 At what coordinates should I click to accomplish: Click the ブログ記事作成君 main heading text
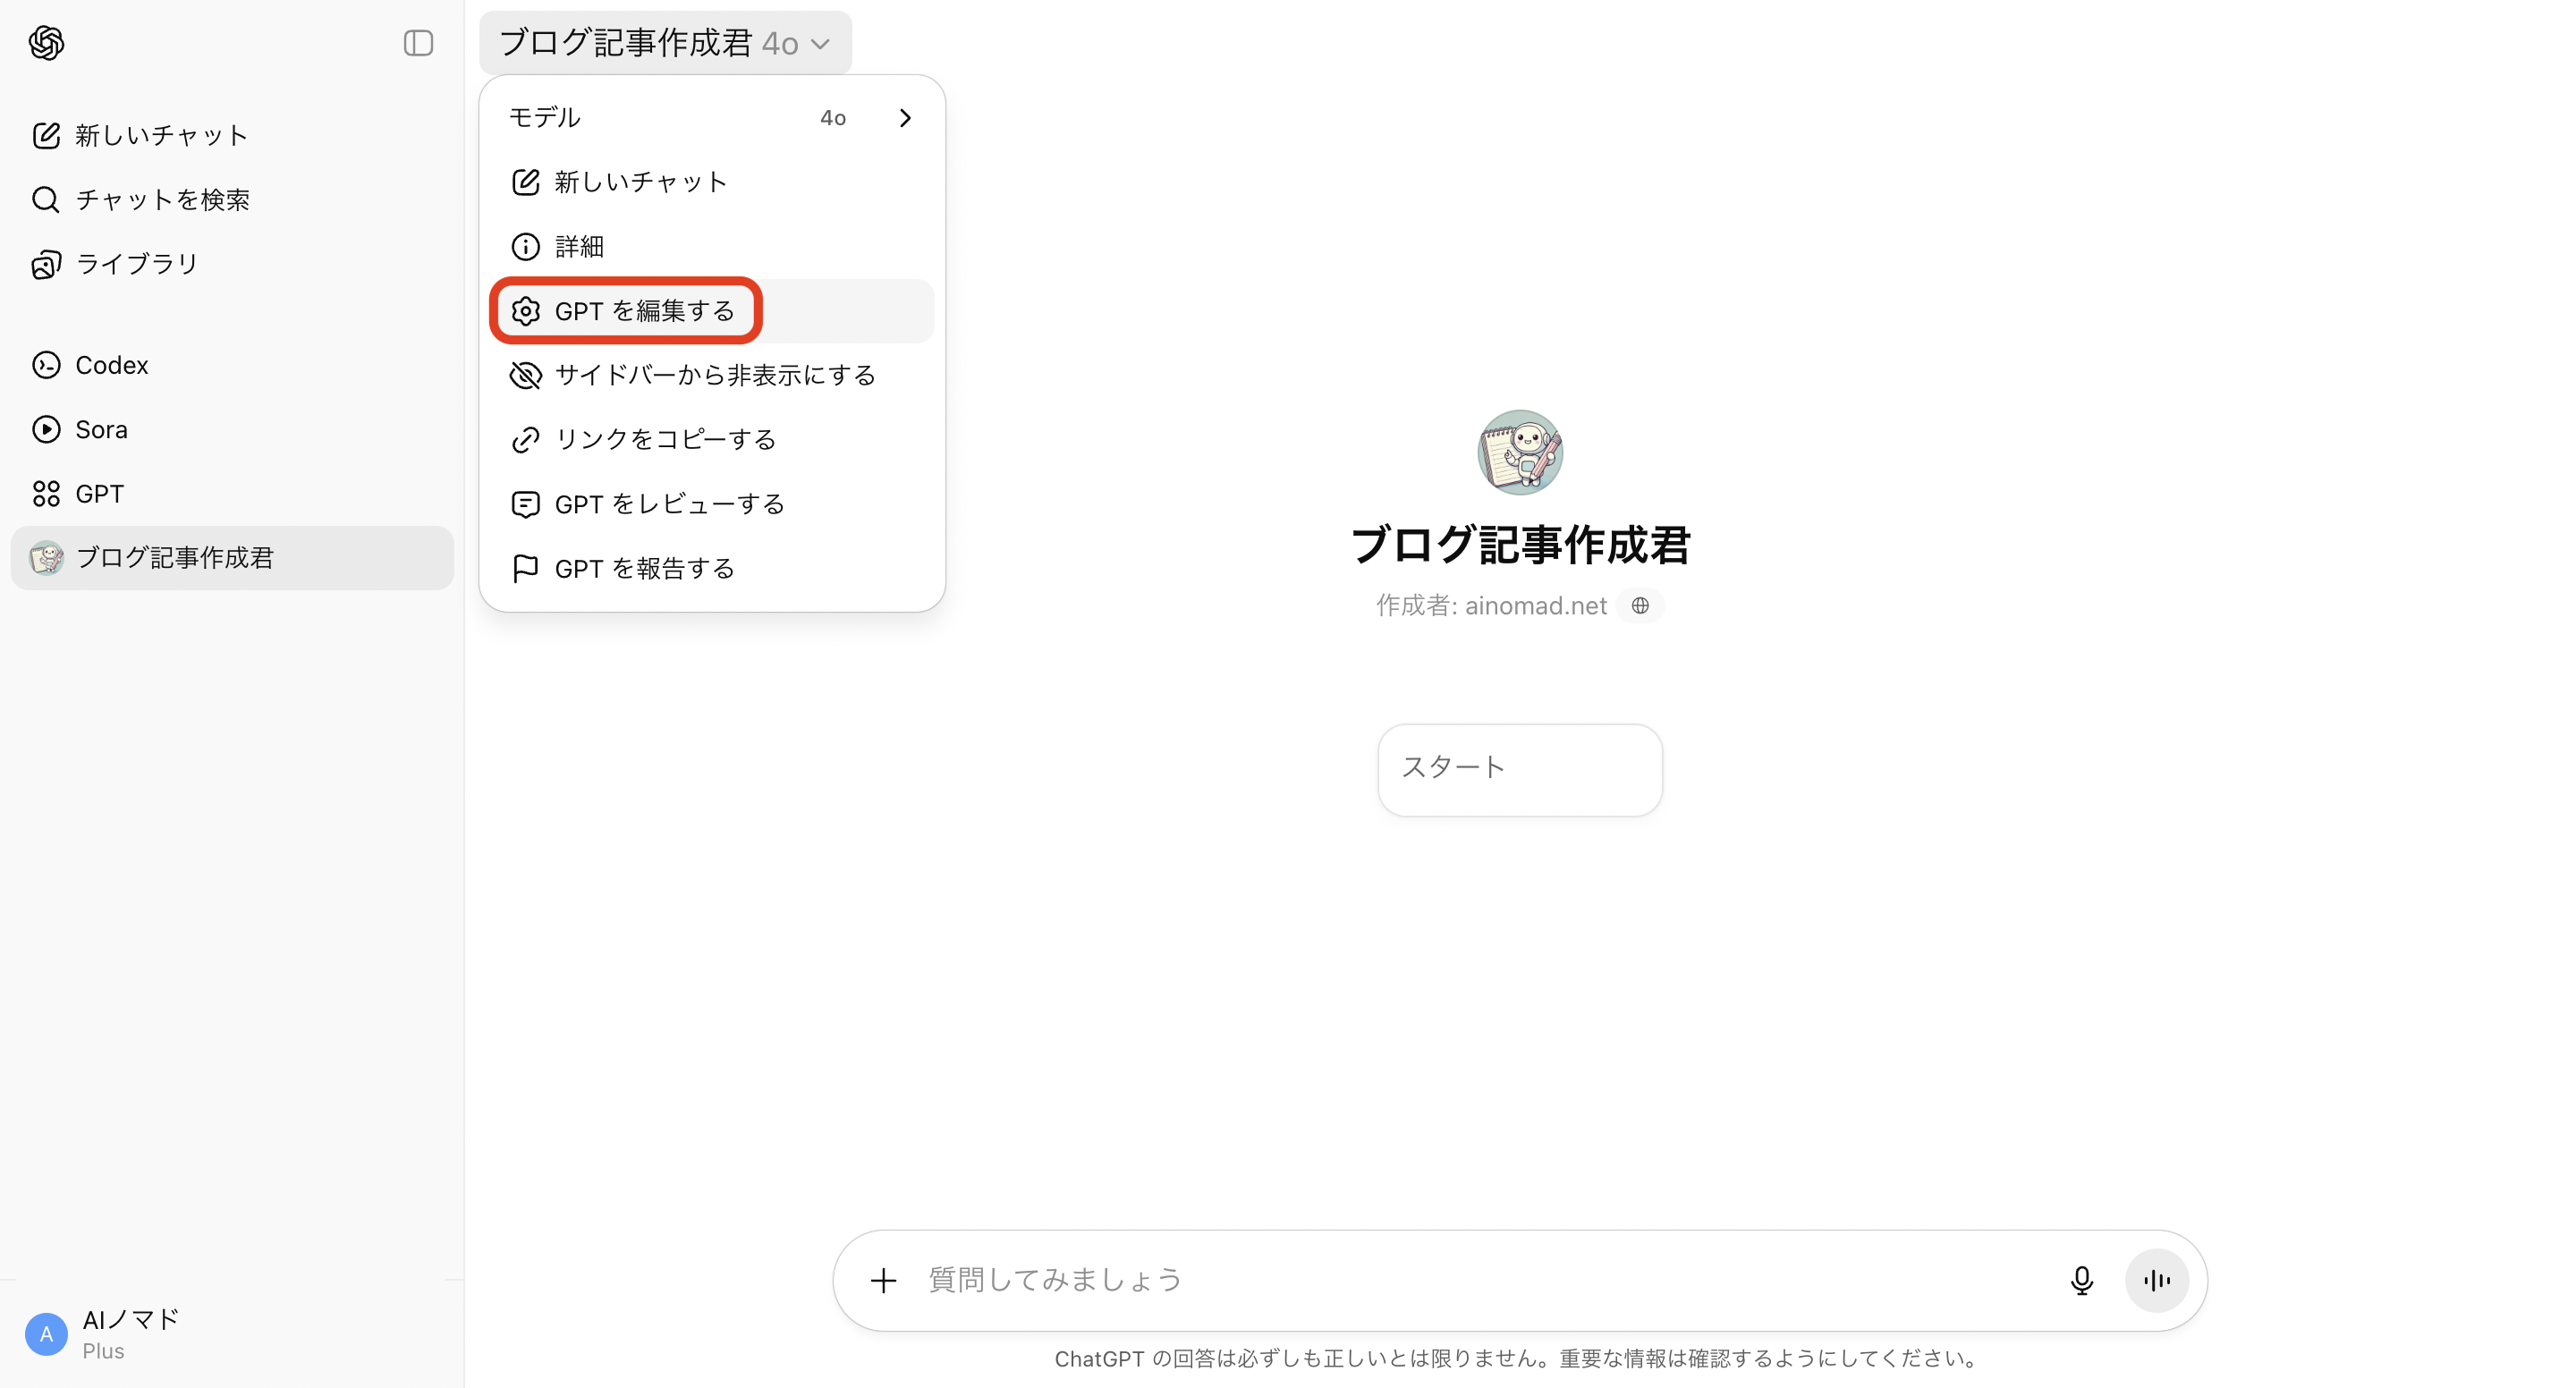pyautogui.click(x=1520, y=545)
